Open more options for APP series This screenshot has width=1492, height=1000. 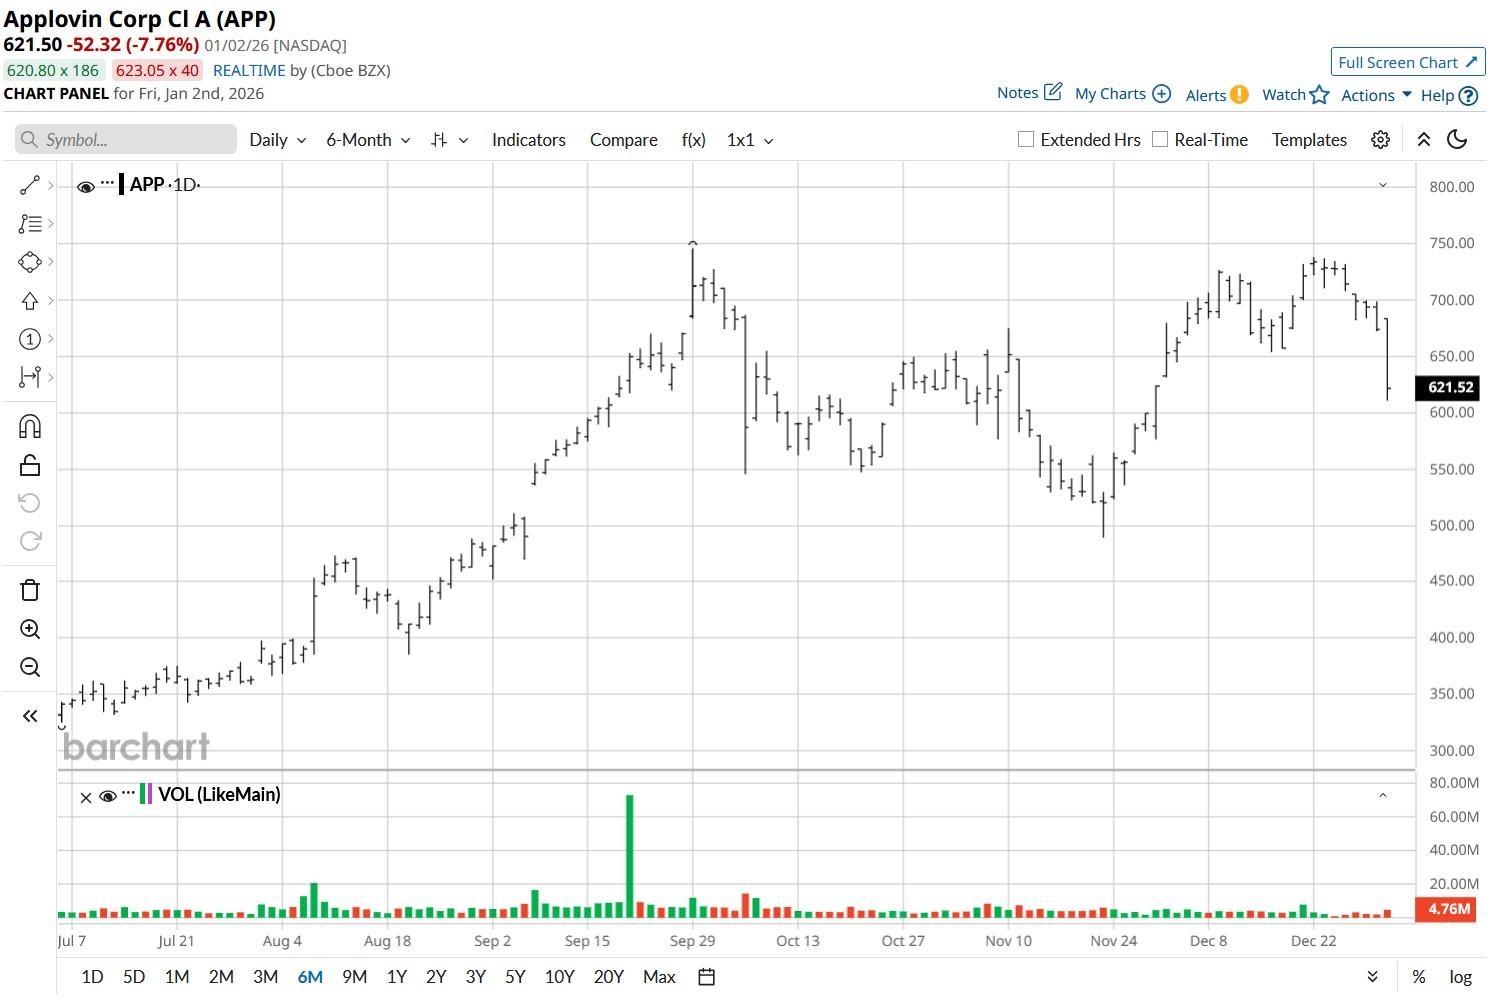click(x=108, y=183)
